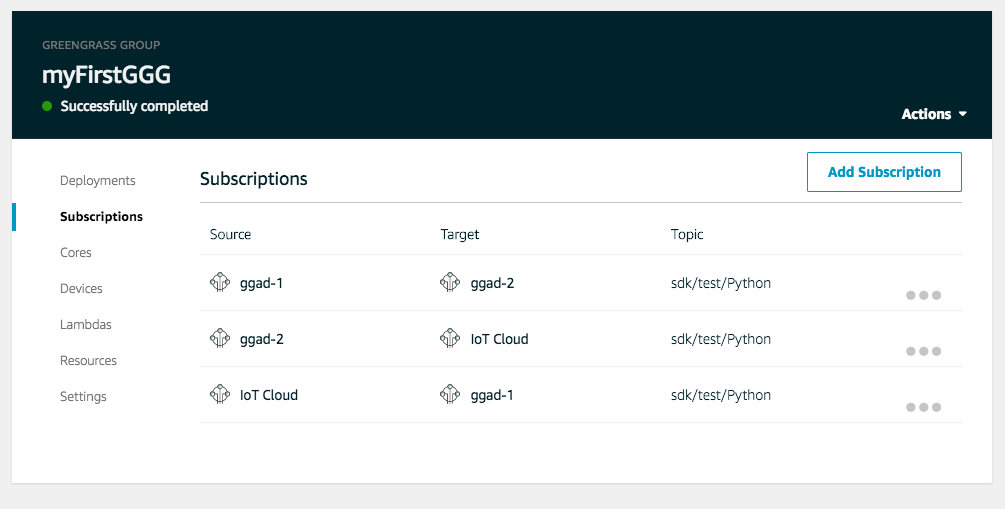Click the Subscriptions panel heading
Screen dimensions: 1005x509
254,179
